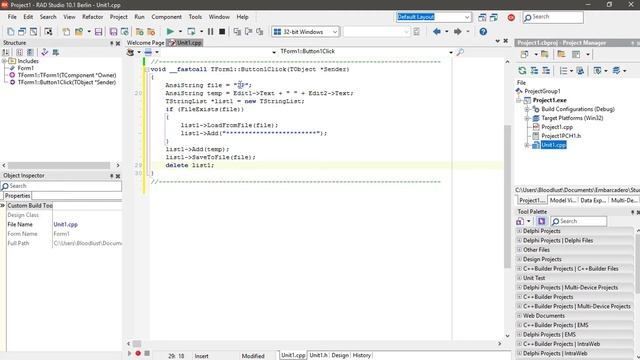Switch to the Welcome Page tab
The height and width of the screenshot is (360, 640).
point(145,42)
